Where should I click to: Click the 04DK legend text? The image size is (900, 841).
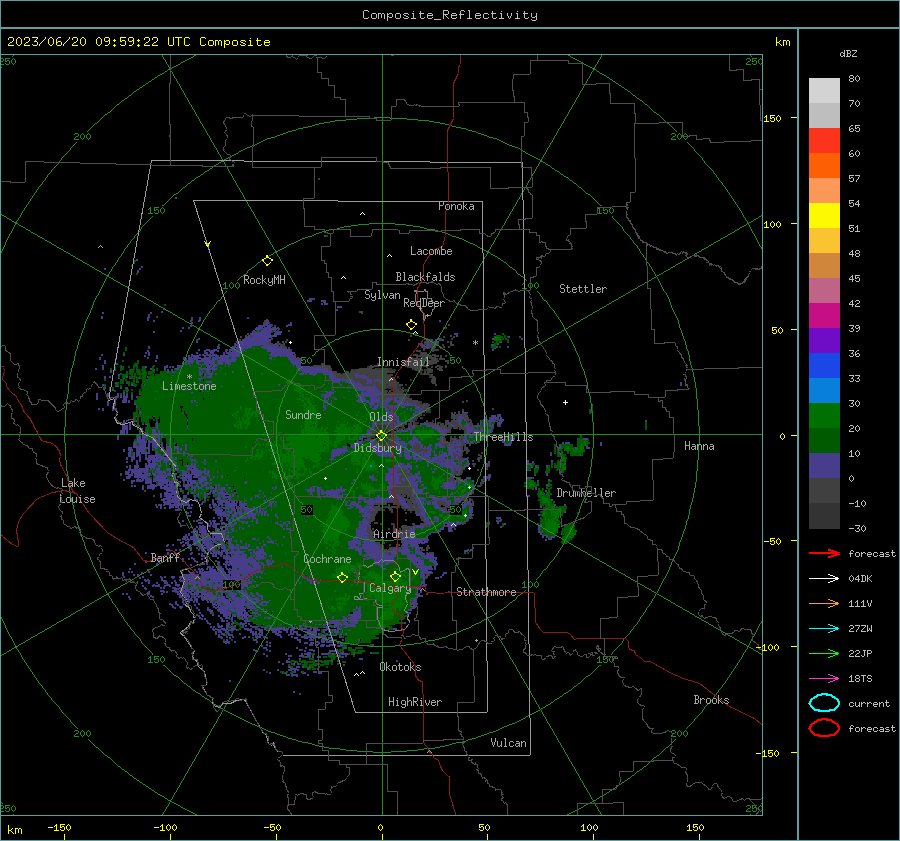point(860,579)
